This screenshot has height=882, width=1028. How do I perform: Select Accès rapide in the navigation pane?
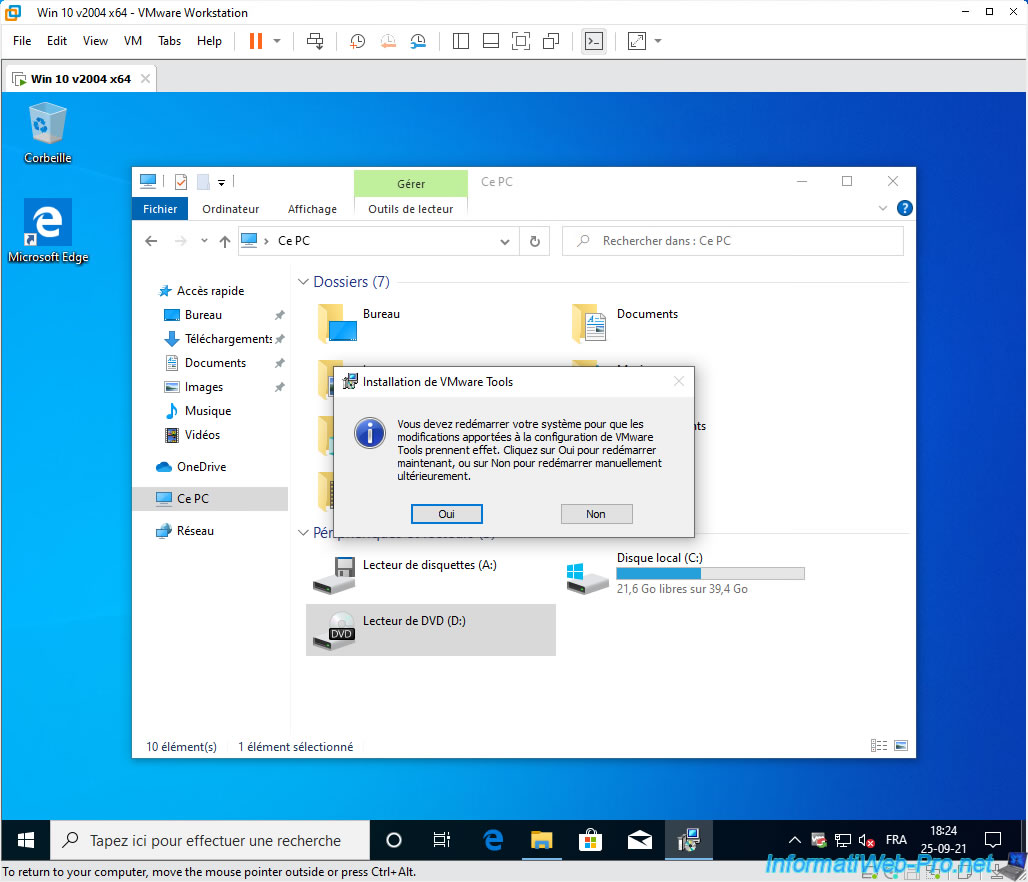tap(210, 291)
